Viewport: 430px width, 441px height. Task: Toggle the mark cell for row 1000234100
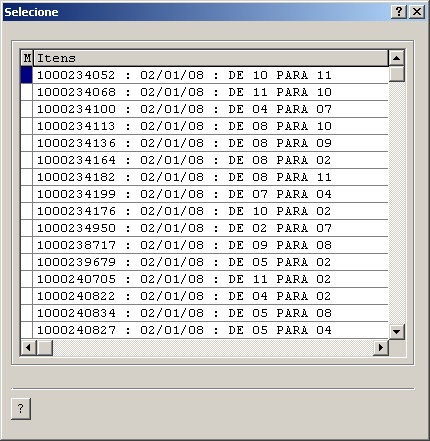27,109
